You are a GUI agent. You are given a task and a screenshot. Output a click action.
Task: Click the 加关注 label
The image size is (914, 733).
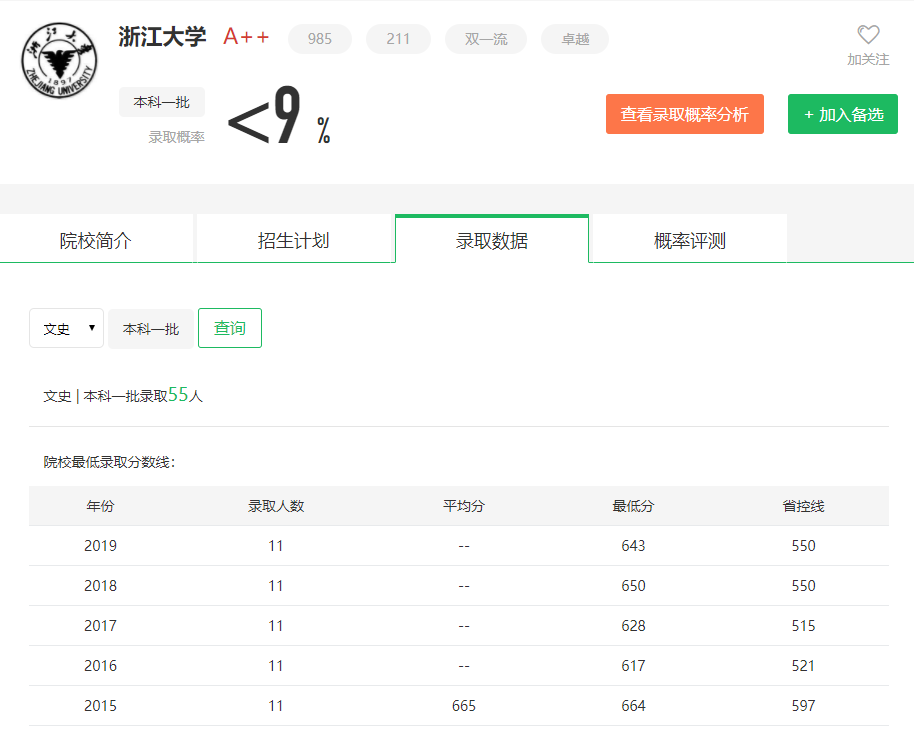coord(868,59)
